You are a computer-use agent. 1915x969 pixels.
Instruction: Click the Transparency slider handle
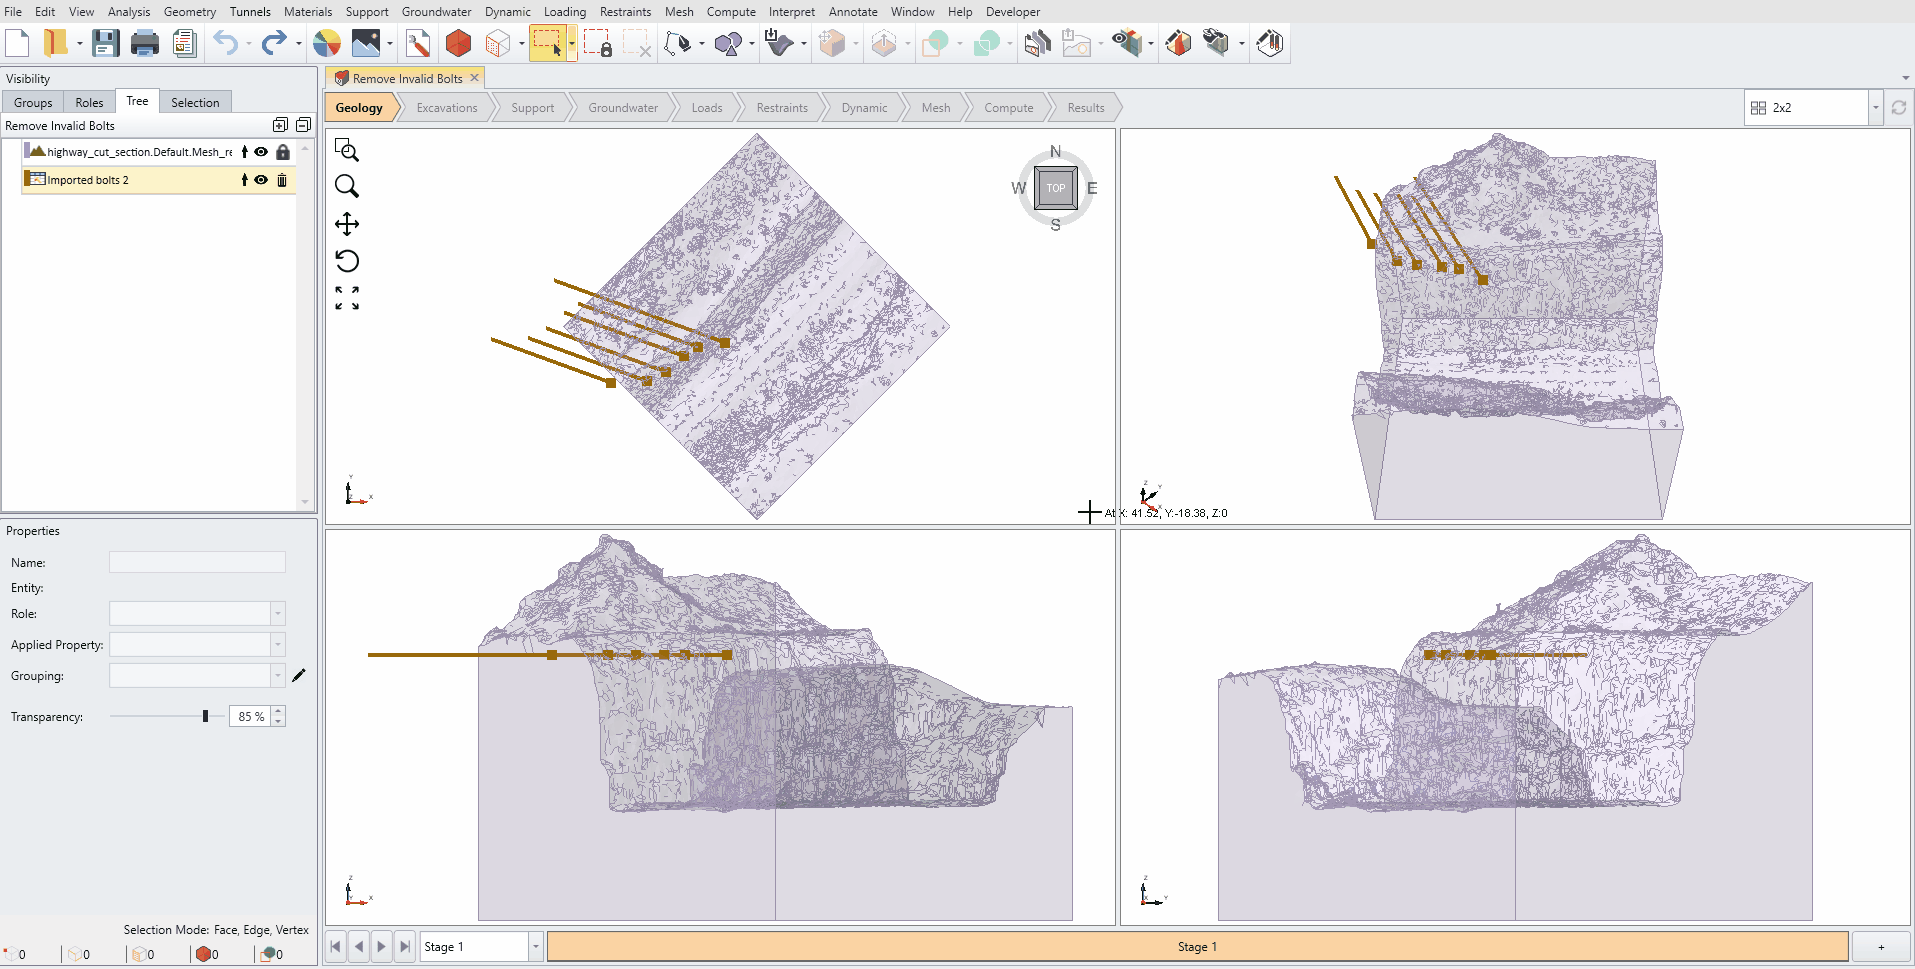(205, 716)
